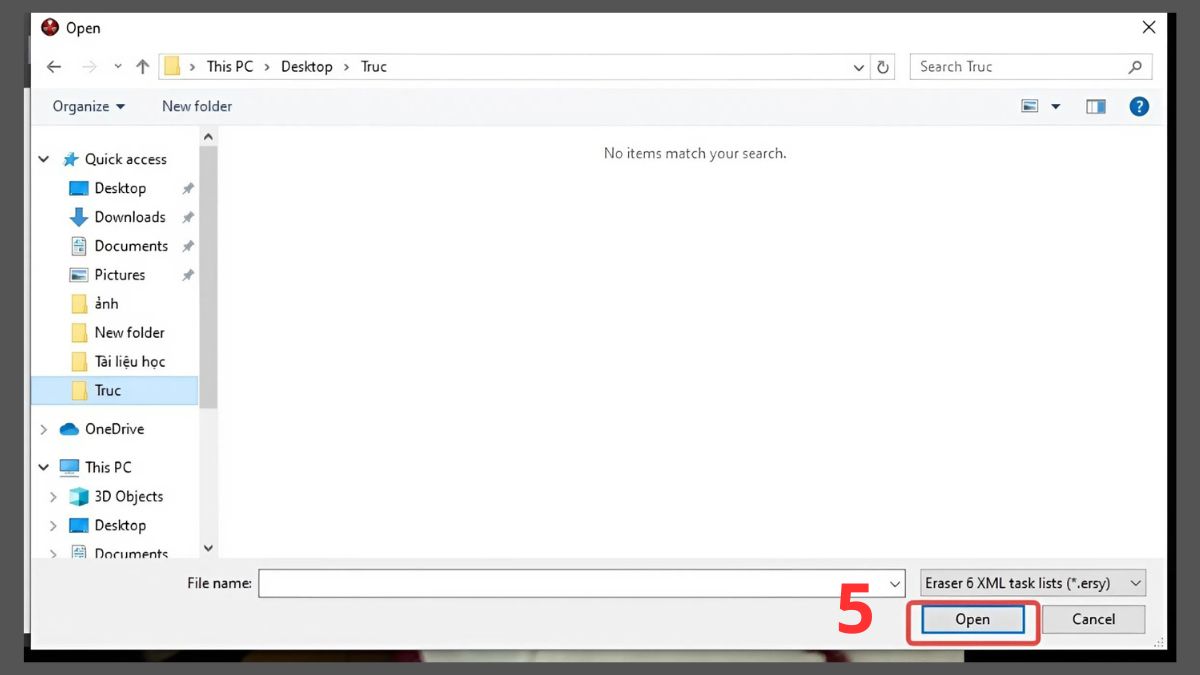Expand the 3D Objects folder
1200x675 pixels.
[53, 497]
